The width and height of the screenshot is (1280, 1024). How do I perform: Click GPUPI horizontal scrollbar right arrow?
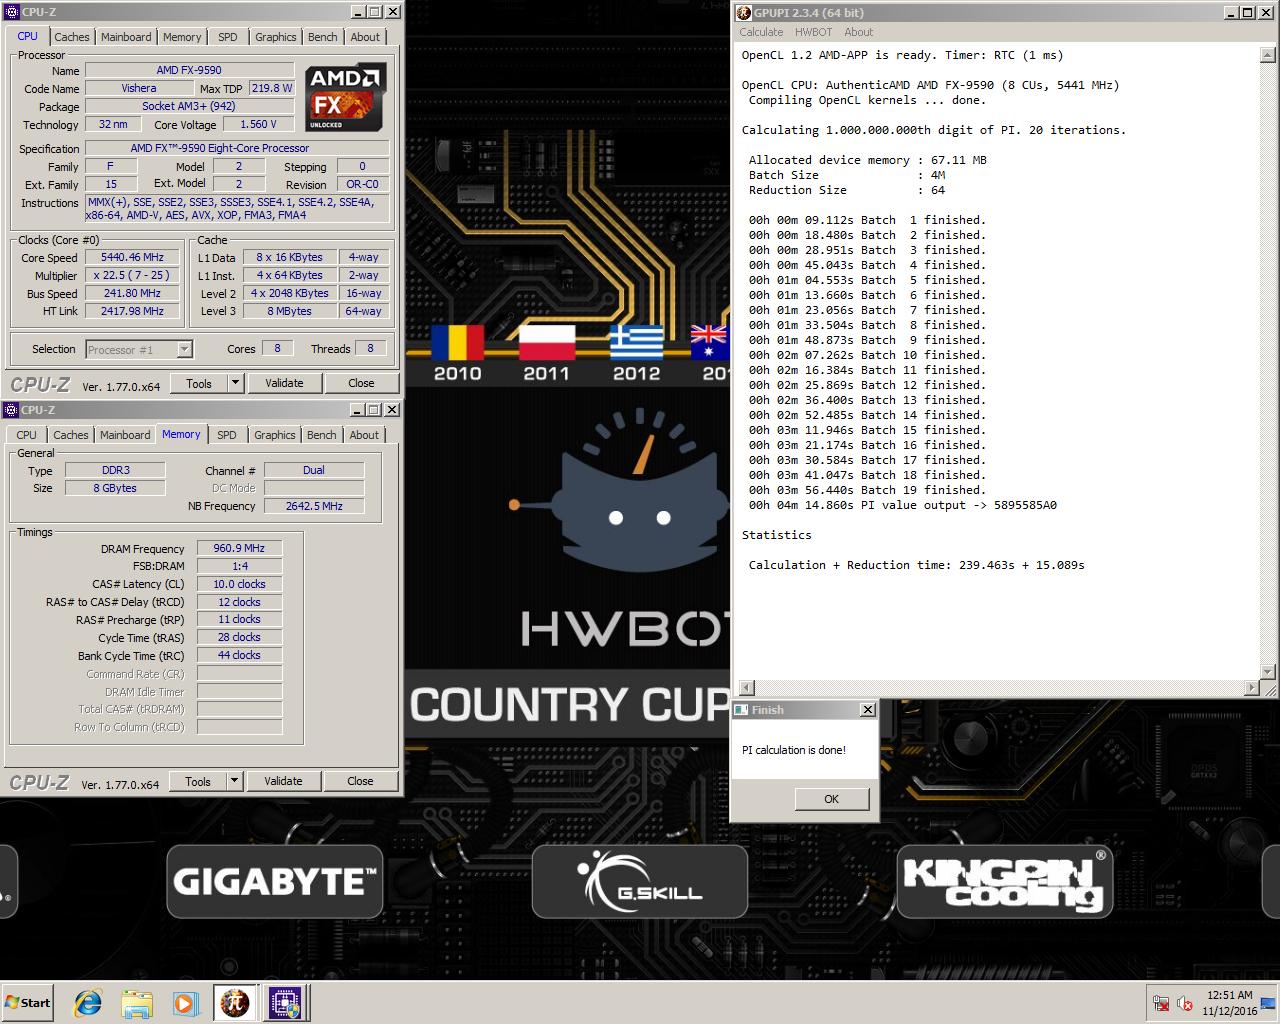coord(1252,688)
